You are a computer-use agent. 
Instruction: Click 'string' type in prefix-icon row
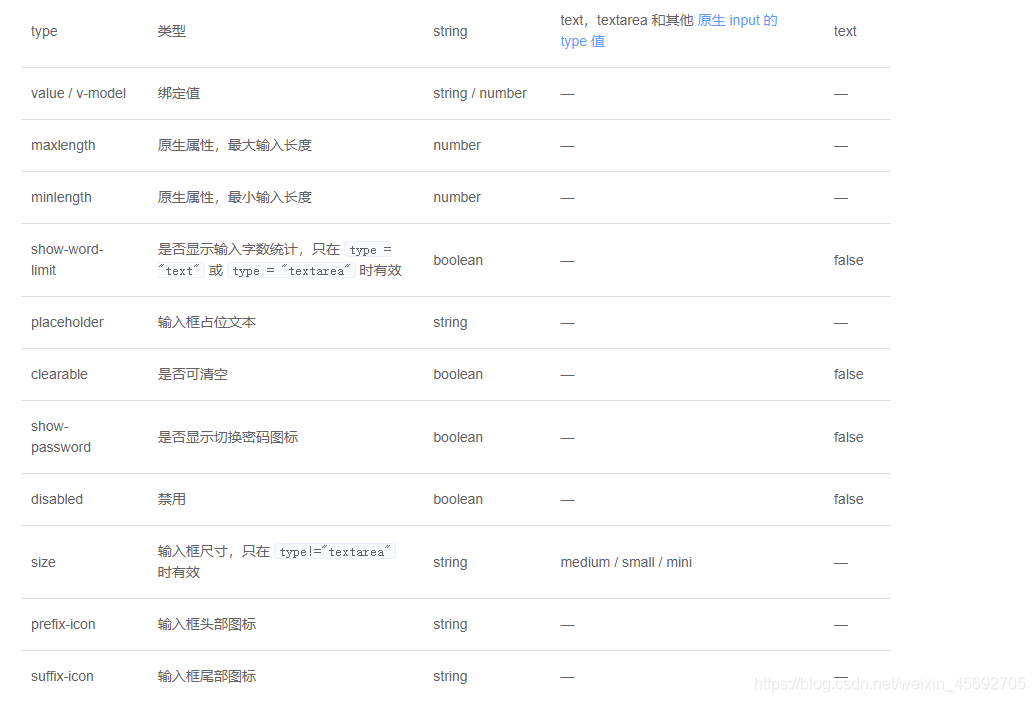pos(450,624)
